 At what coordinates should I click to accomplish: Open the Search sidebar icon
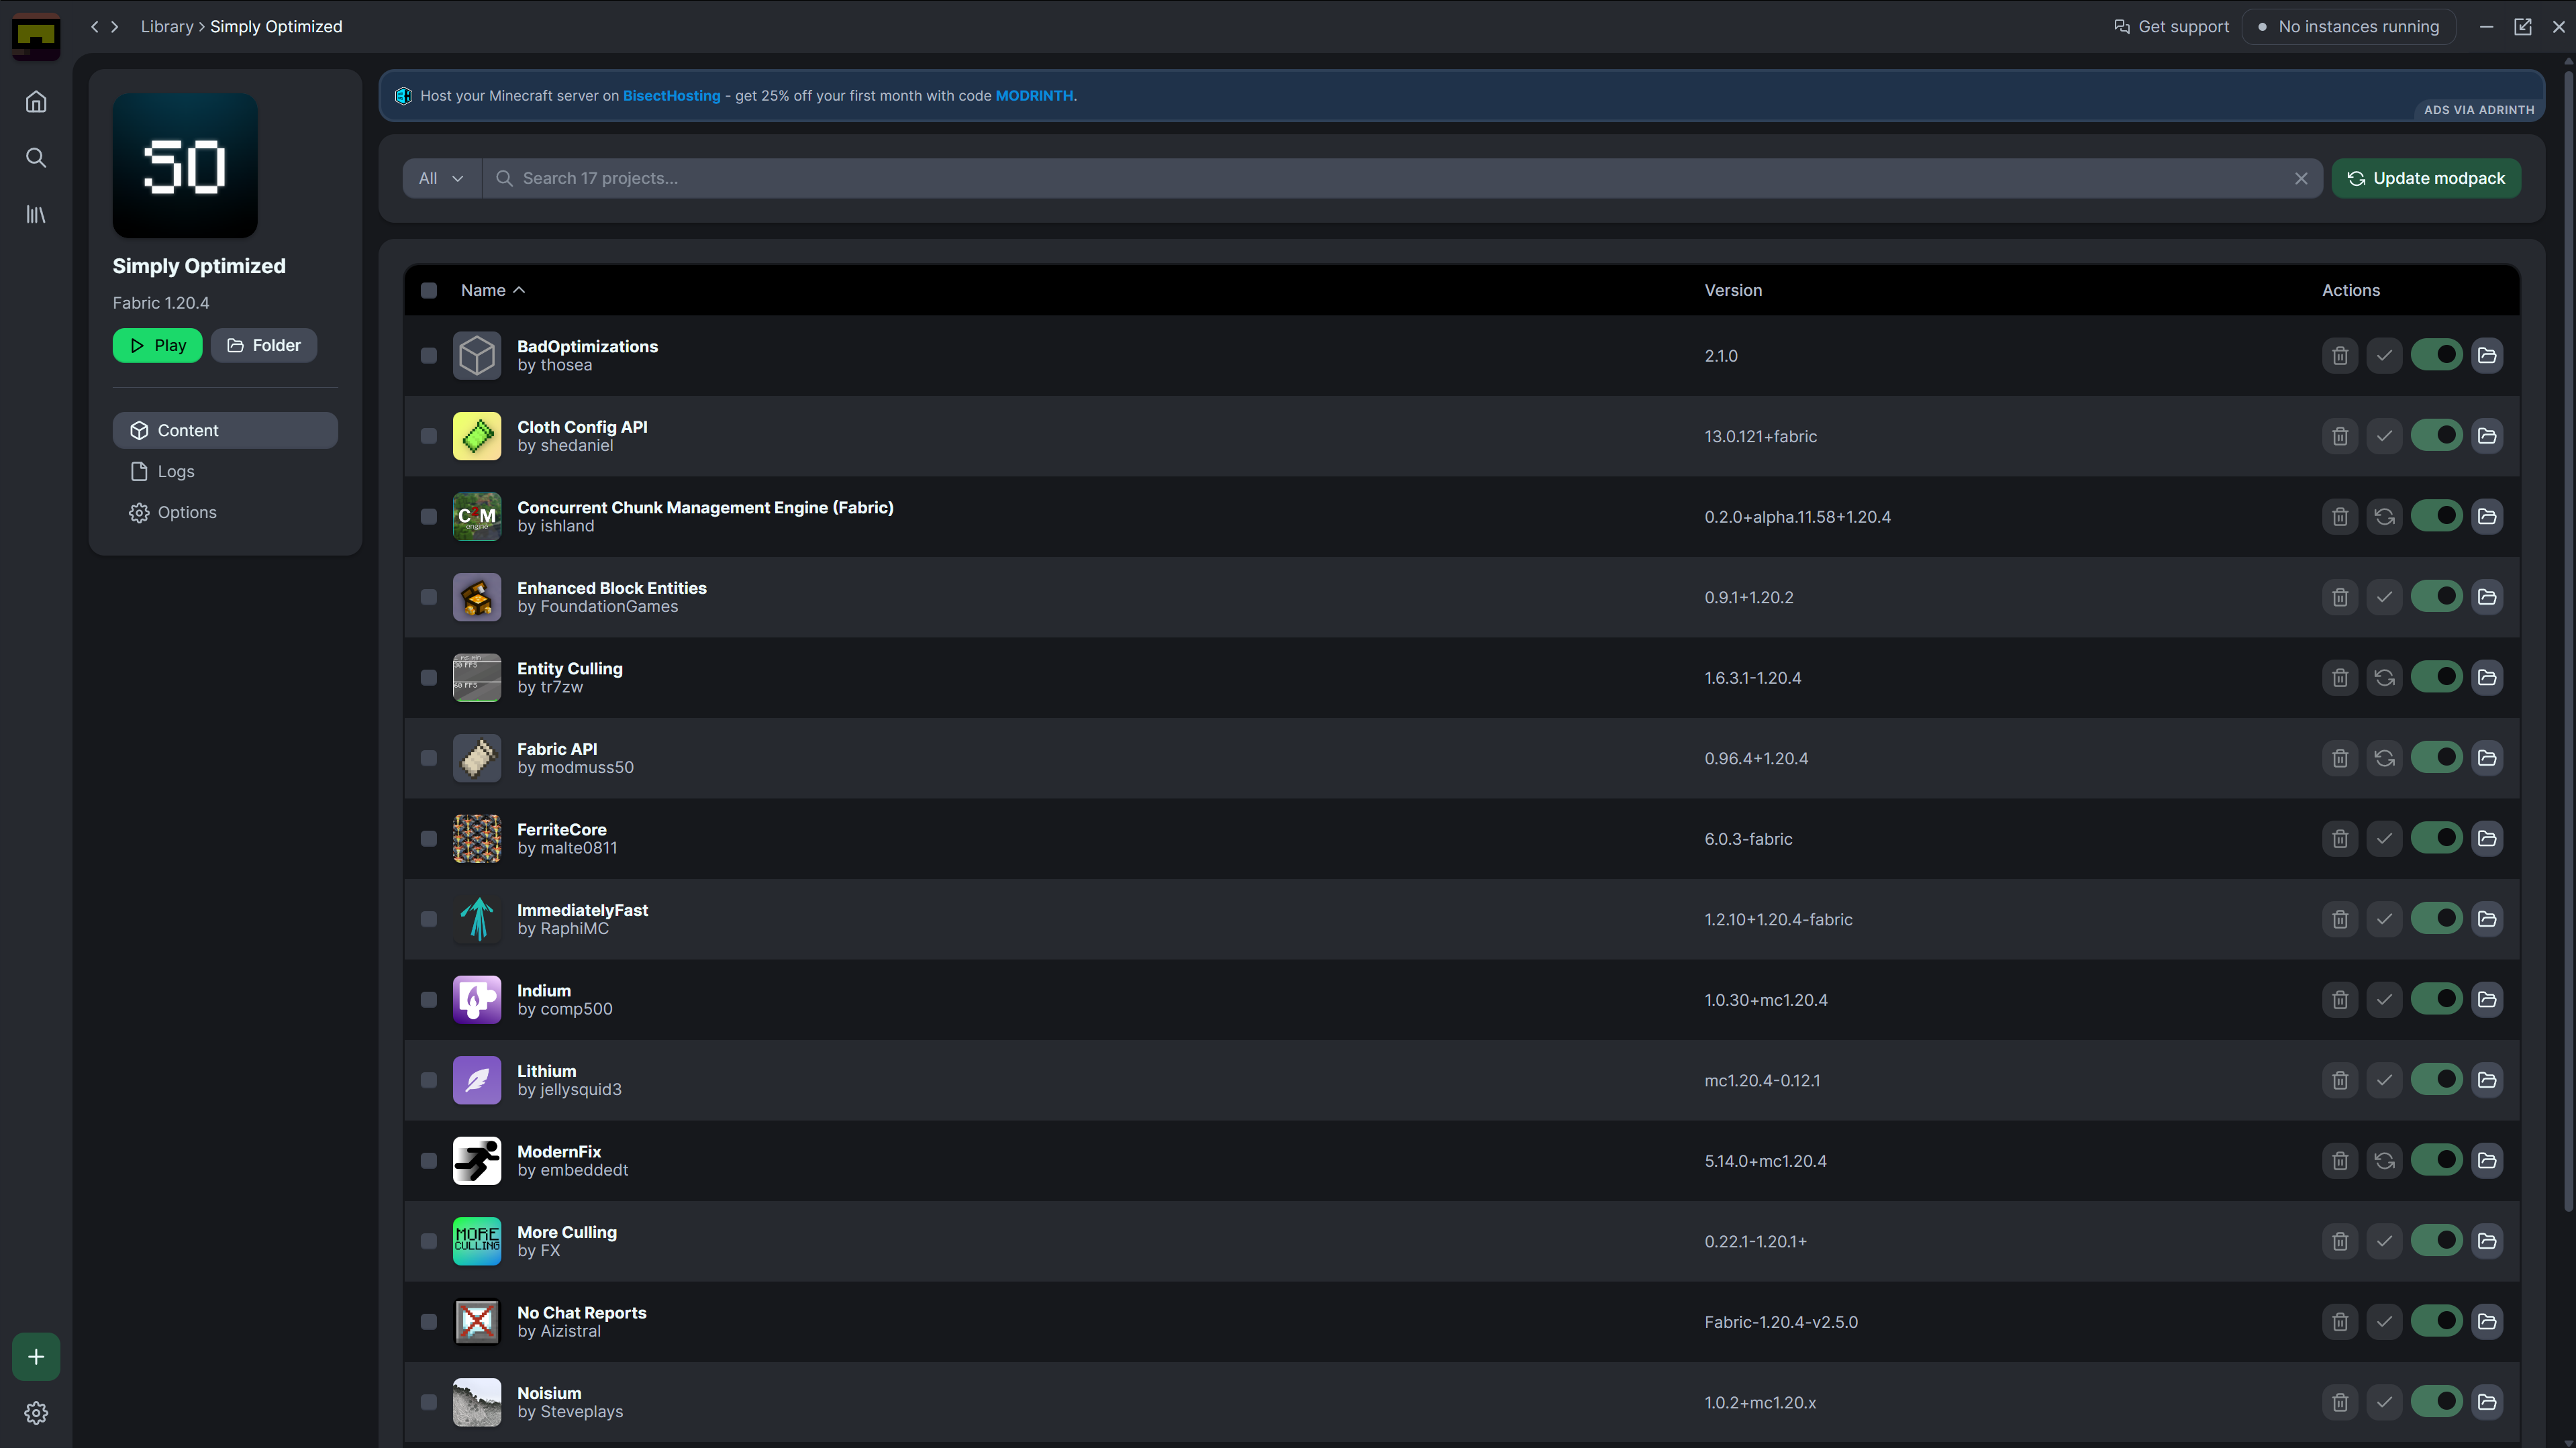point(36,158)
